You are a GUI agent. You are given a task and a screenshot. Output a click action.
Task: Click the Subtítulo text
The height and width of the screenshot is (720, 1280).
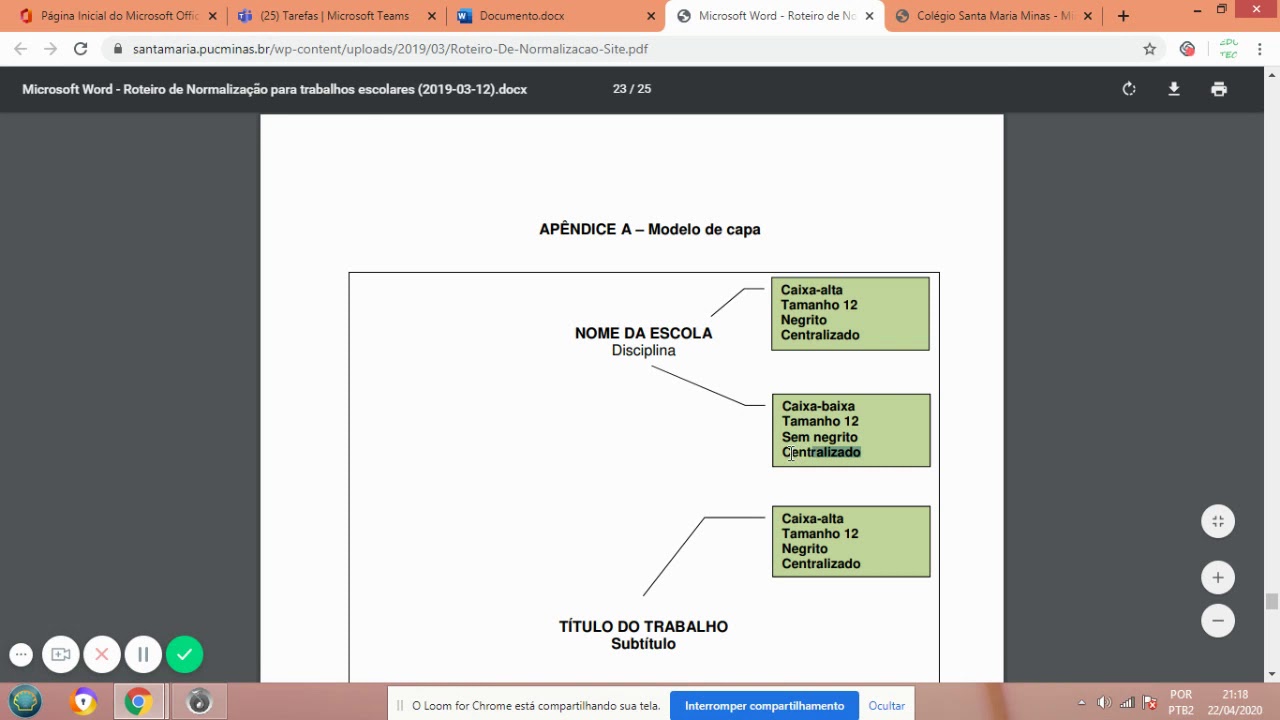[643, 643]
